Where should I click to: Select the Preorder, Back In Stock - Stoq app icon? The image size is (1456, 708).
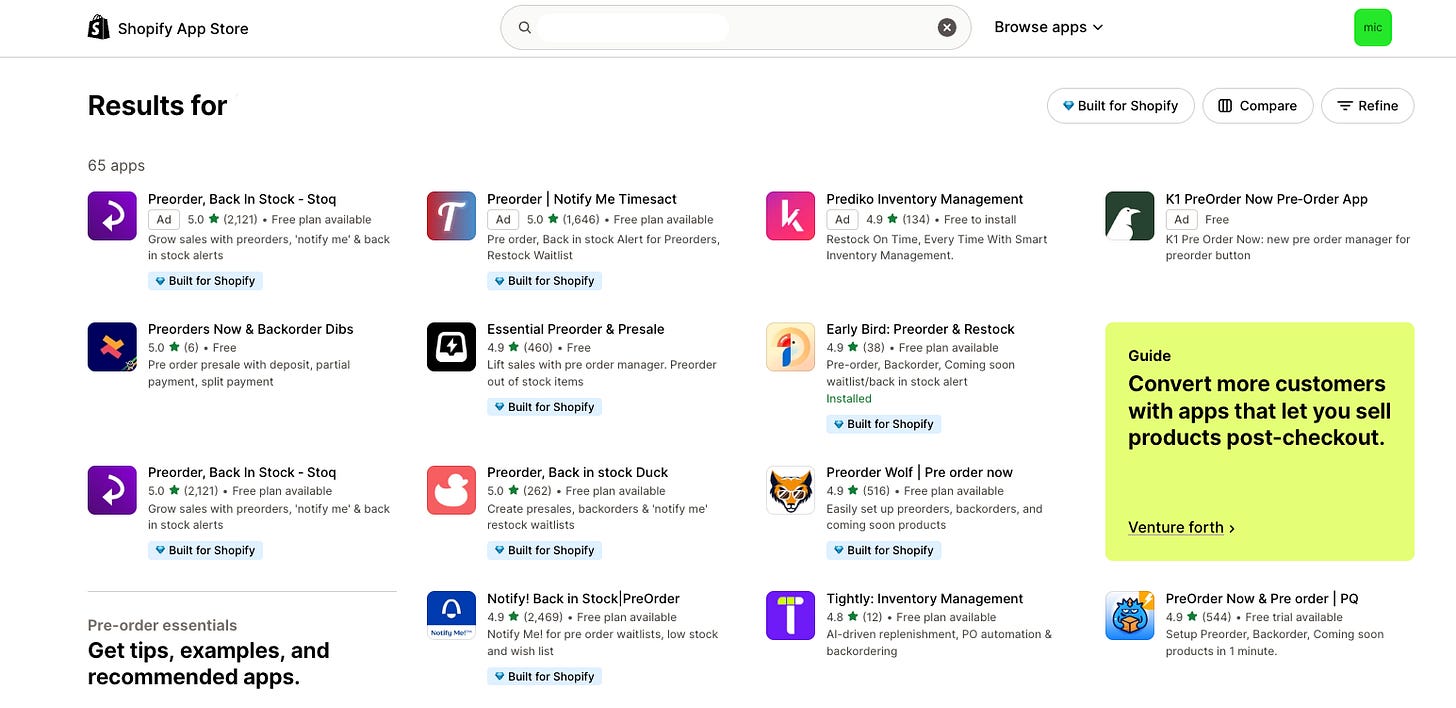111,215
